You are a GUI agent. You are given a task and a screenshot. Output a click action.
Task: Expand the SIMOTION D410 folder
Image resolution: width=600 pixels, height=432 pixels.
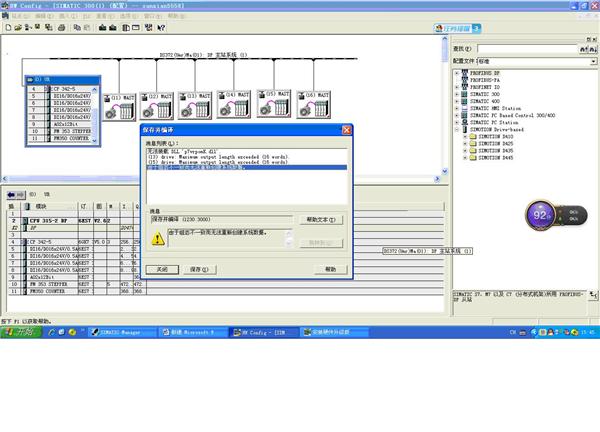click(465, 137)
